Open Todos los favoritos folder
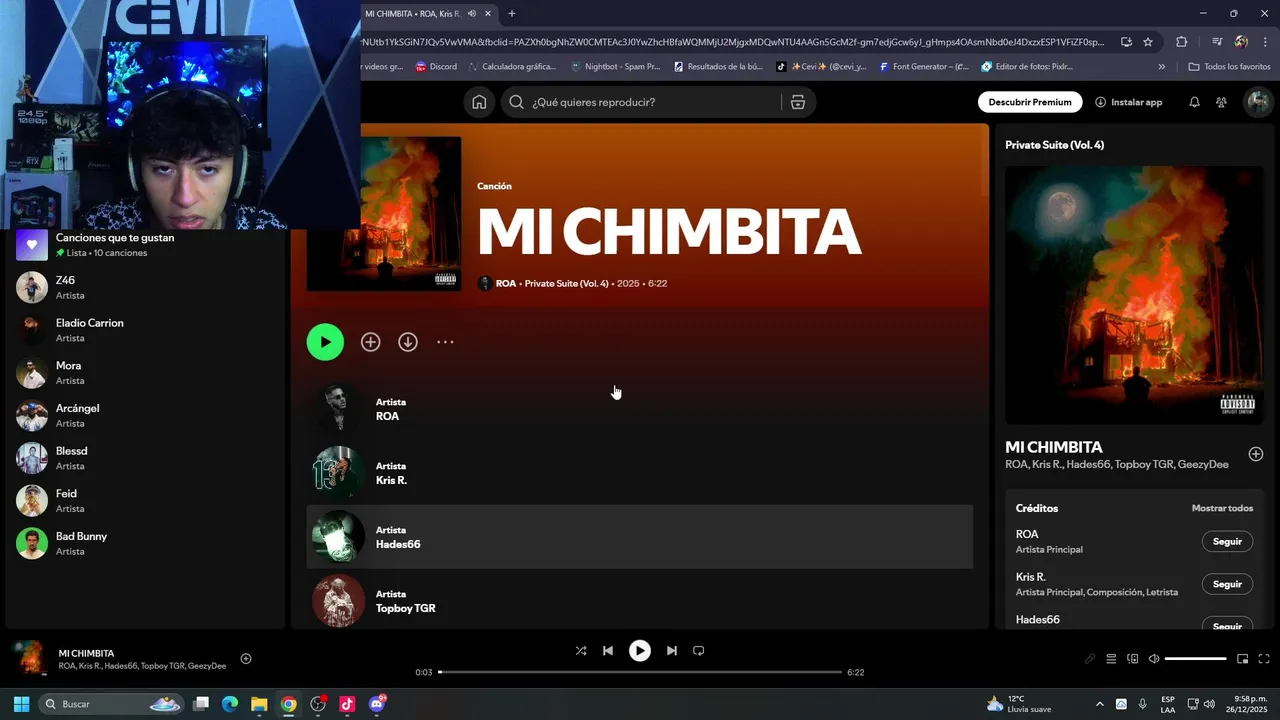Image resolution: width=1280 pixels, height=720 pixels. click(x=1230, y=67)
